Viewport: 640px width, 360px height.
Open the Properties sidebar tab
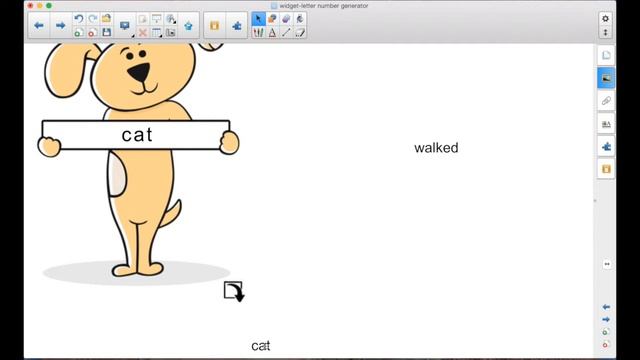tap(606, 124)
